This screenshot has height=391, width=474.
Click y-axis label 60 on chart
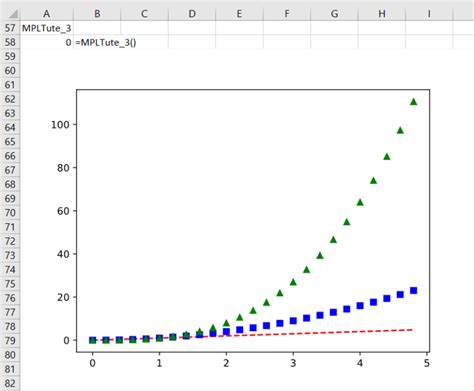point(63,211)
